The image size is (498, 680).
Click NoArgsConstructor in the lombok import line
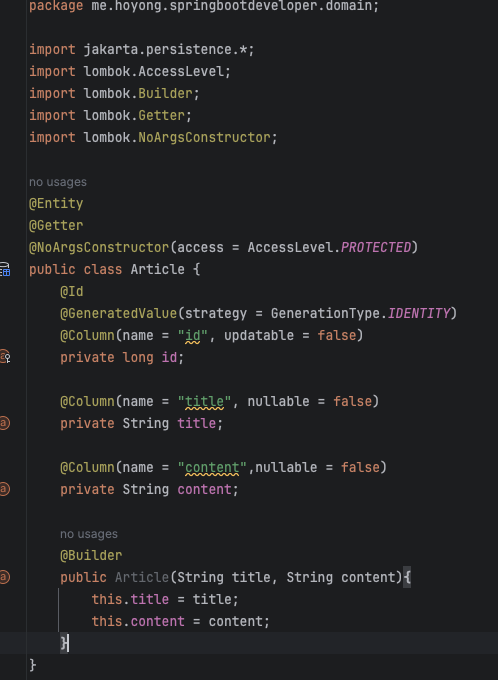point(204,137)
